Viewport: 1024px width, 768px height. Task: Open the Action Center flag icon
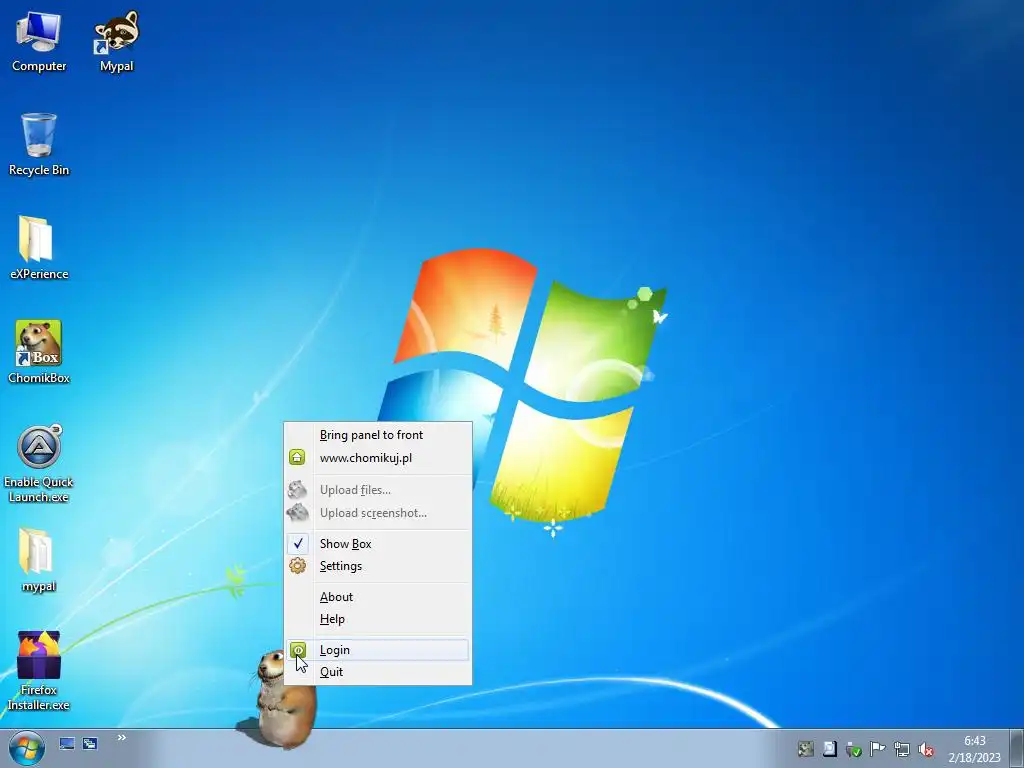coord(878,749)
